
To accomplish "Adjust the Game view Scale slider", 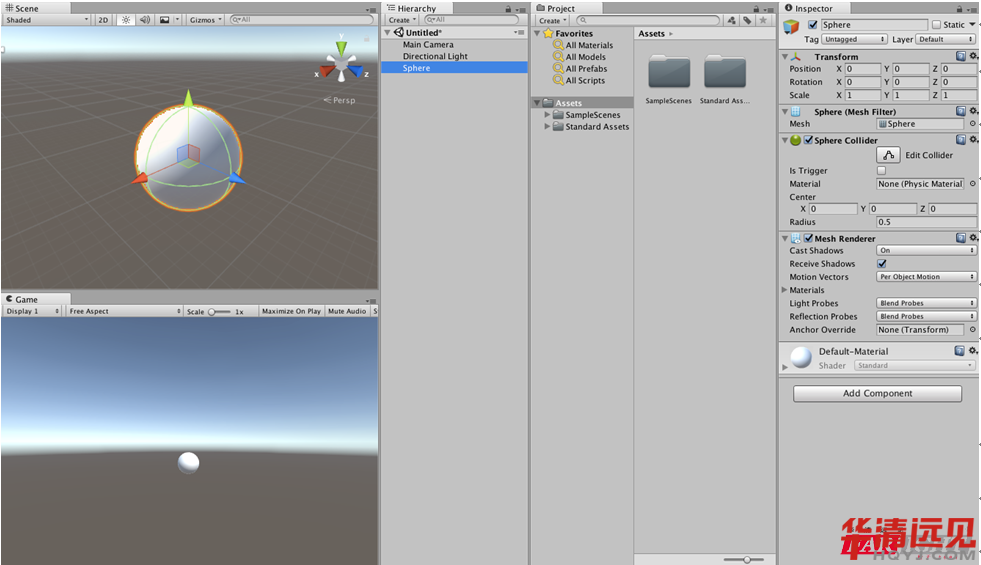I will 213,312.
